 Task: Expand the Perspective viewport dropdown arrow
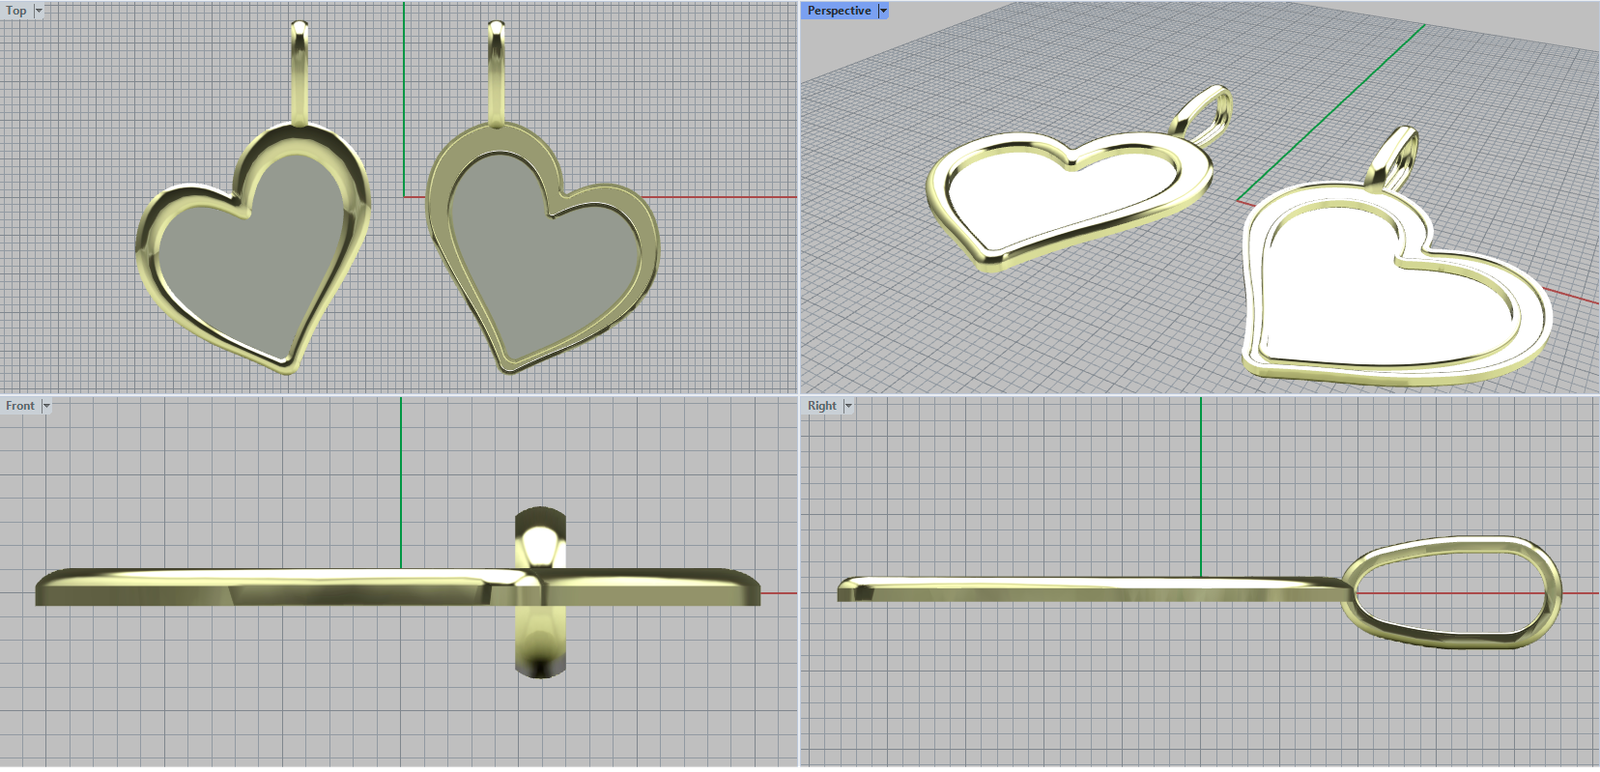(x=883, y=11)
